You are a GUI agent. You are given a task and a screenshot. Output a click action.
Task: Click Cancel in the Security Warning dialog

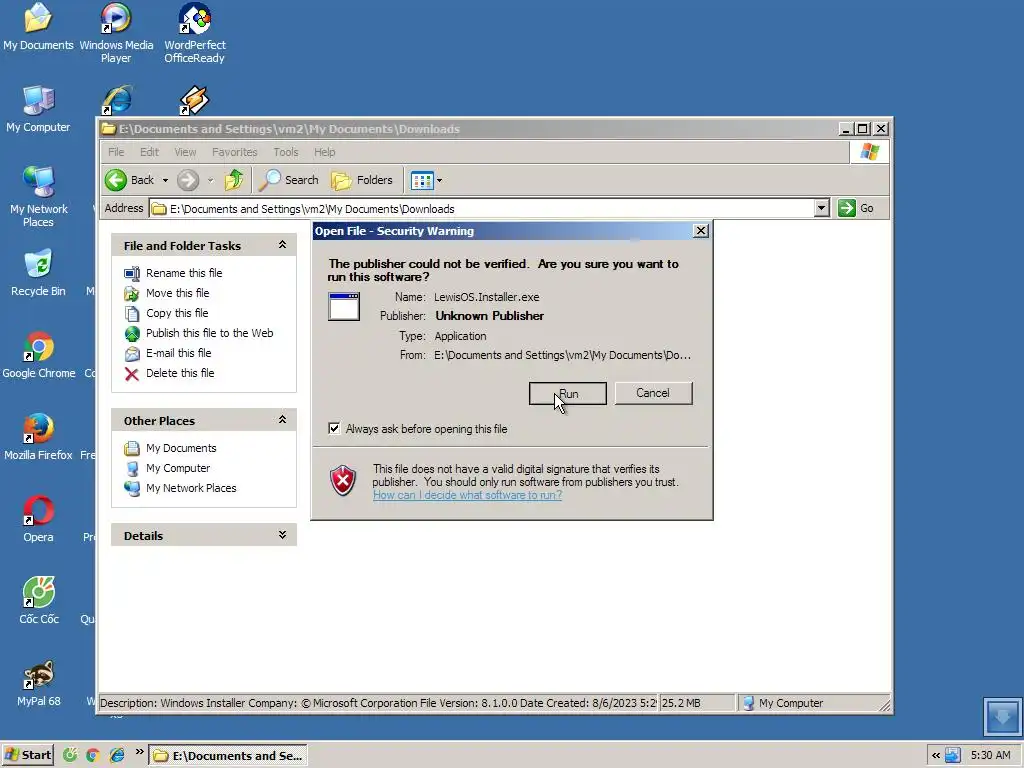point(653,393)
